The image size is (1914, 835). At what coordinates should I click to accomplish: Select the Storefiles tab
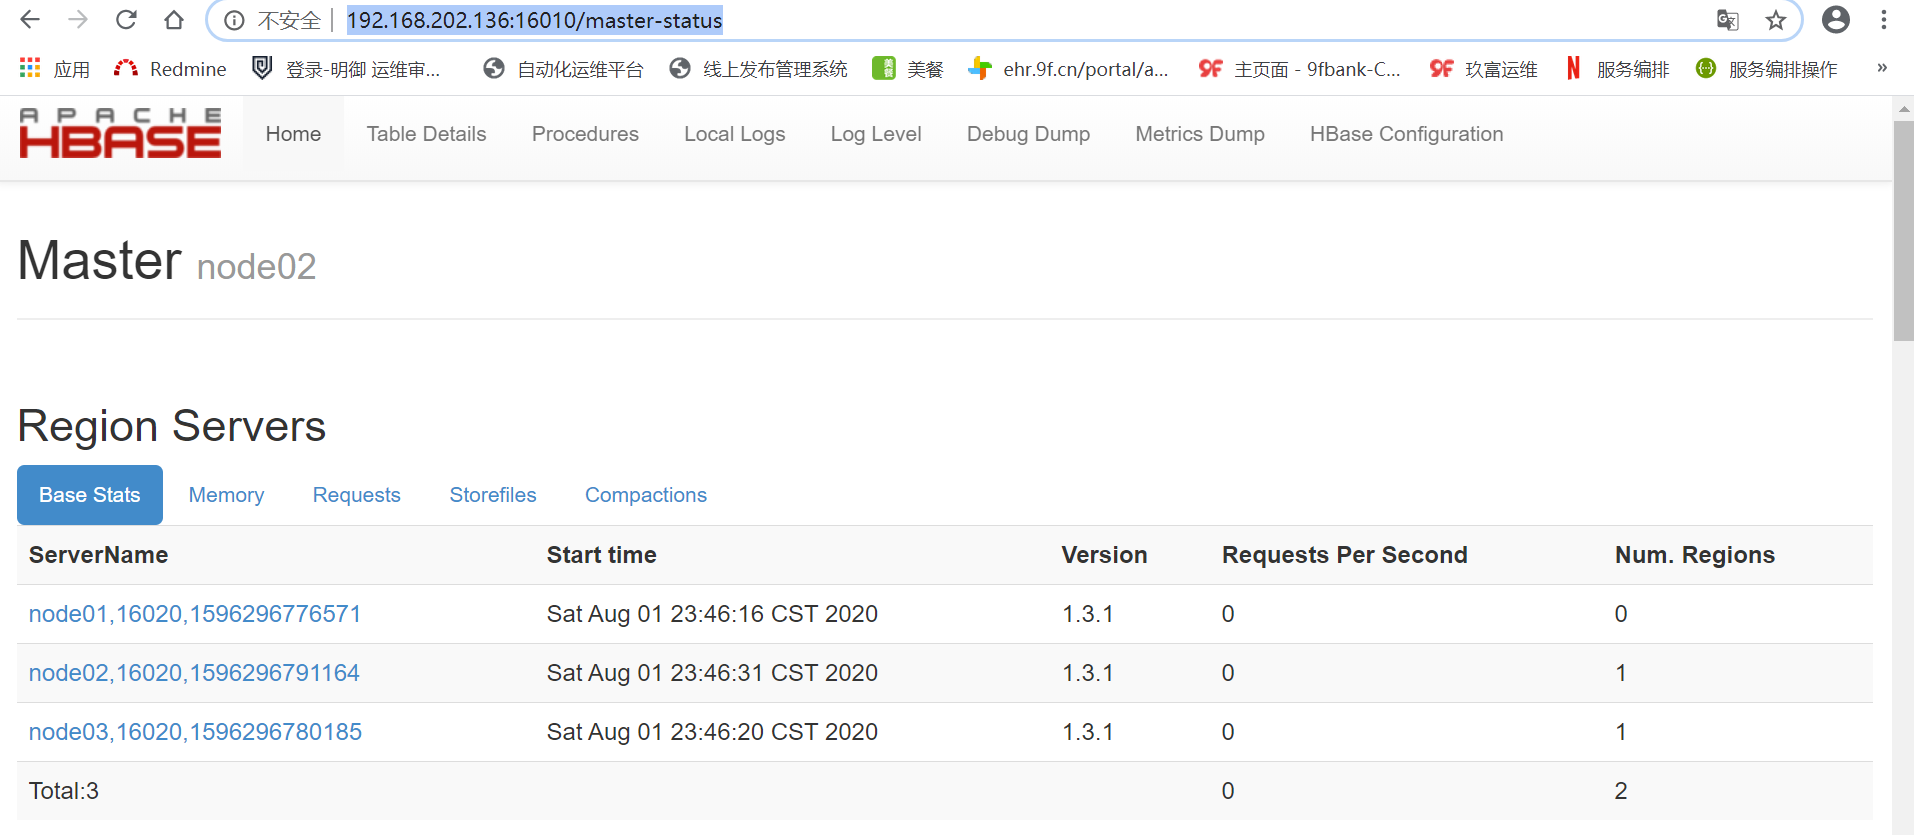click(493, 495)
